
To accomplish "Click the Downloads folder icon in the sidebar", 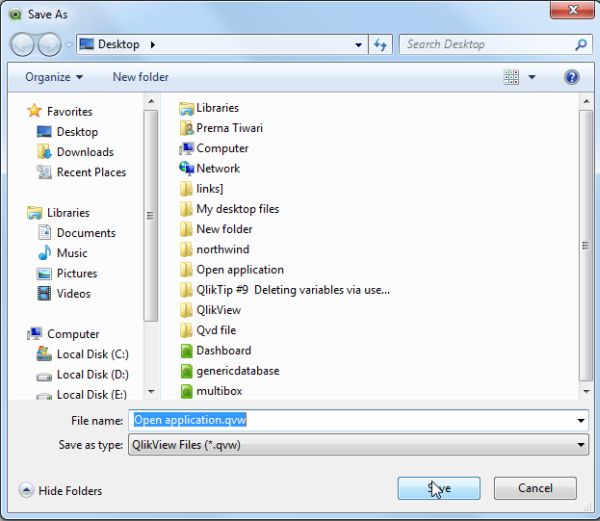I will (44, 152).
